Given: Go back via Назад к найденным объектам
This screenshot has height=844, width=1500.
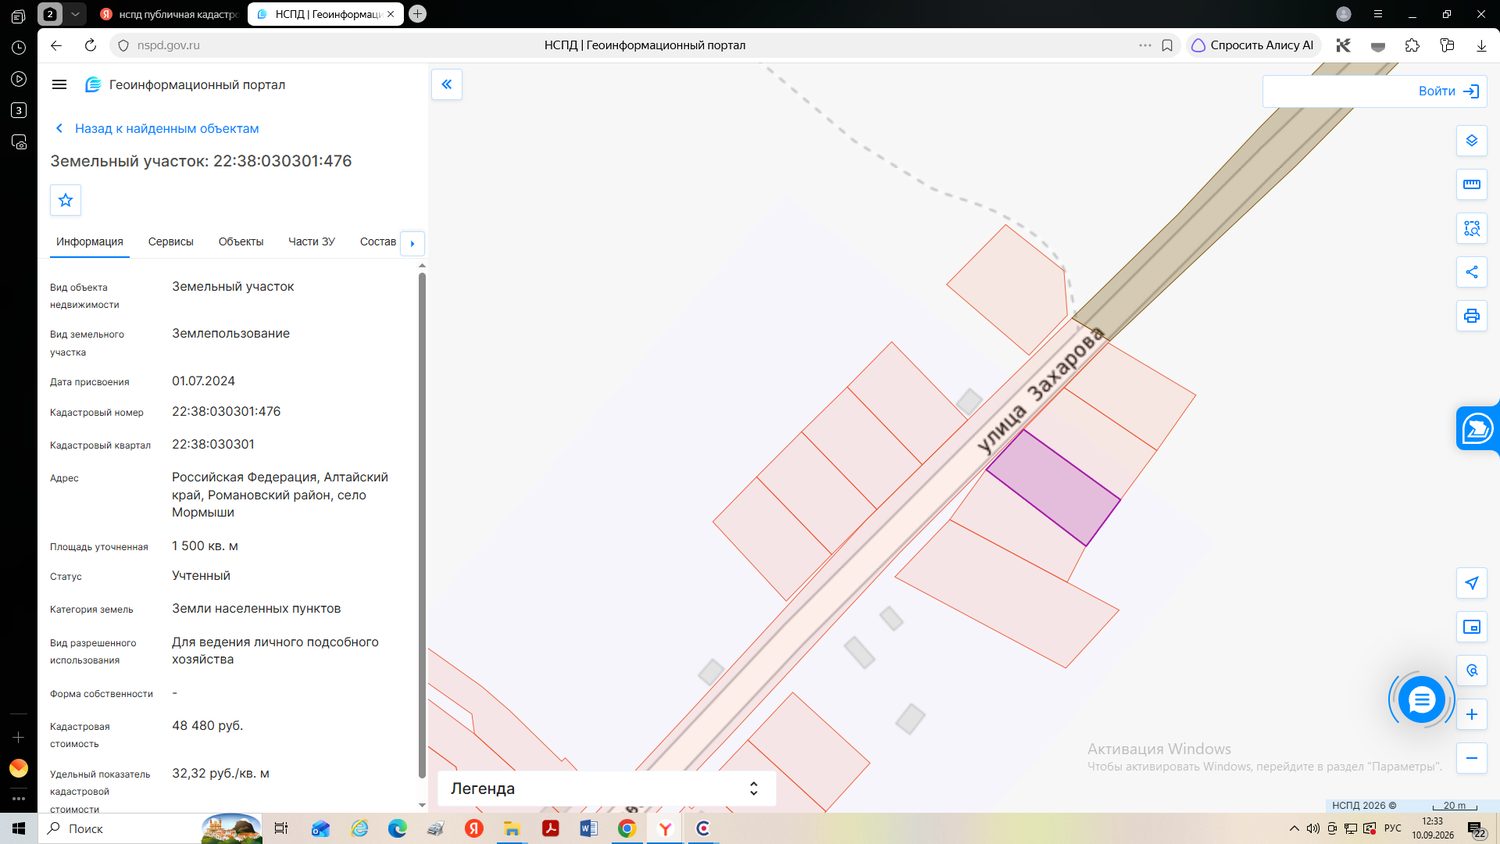Looking at the screenshot, I should (x=157, y=128).
